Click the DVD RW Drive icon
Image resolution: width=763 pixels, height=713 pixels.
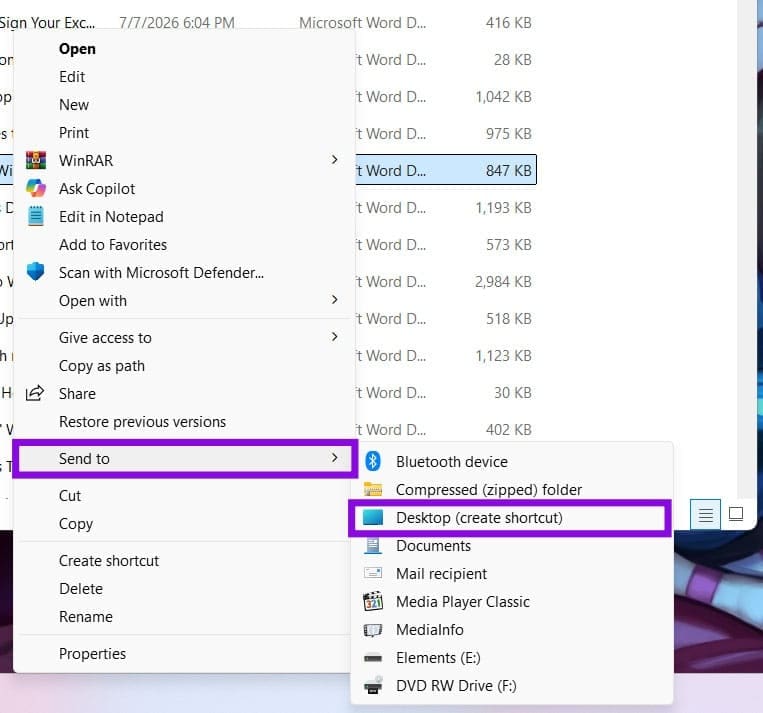pyautogui.click(x=373, y=685)
